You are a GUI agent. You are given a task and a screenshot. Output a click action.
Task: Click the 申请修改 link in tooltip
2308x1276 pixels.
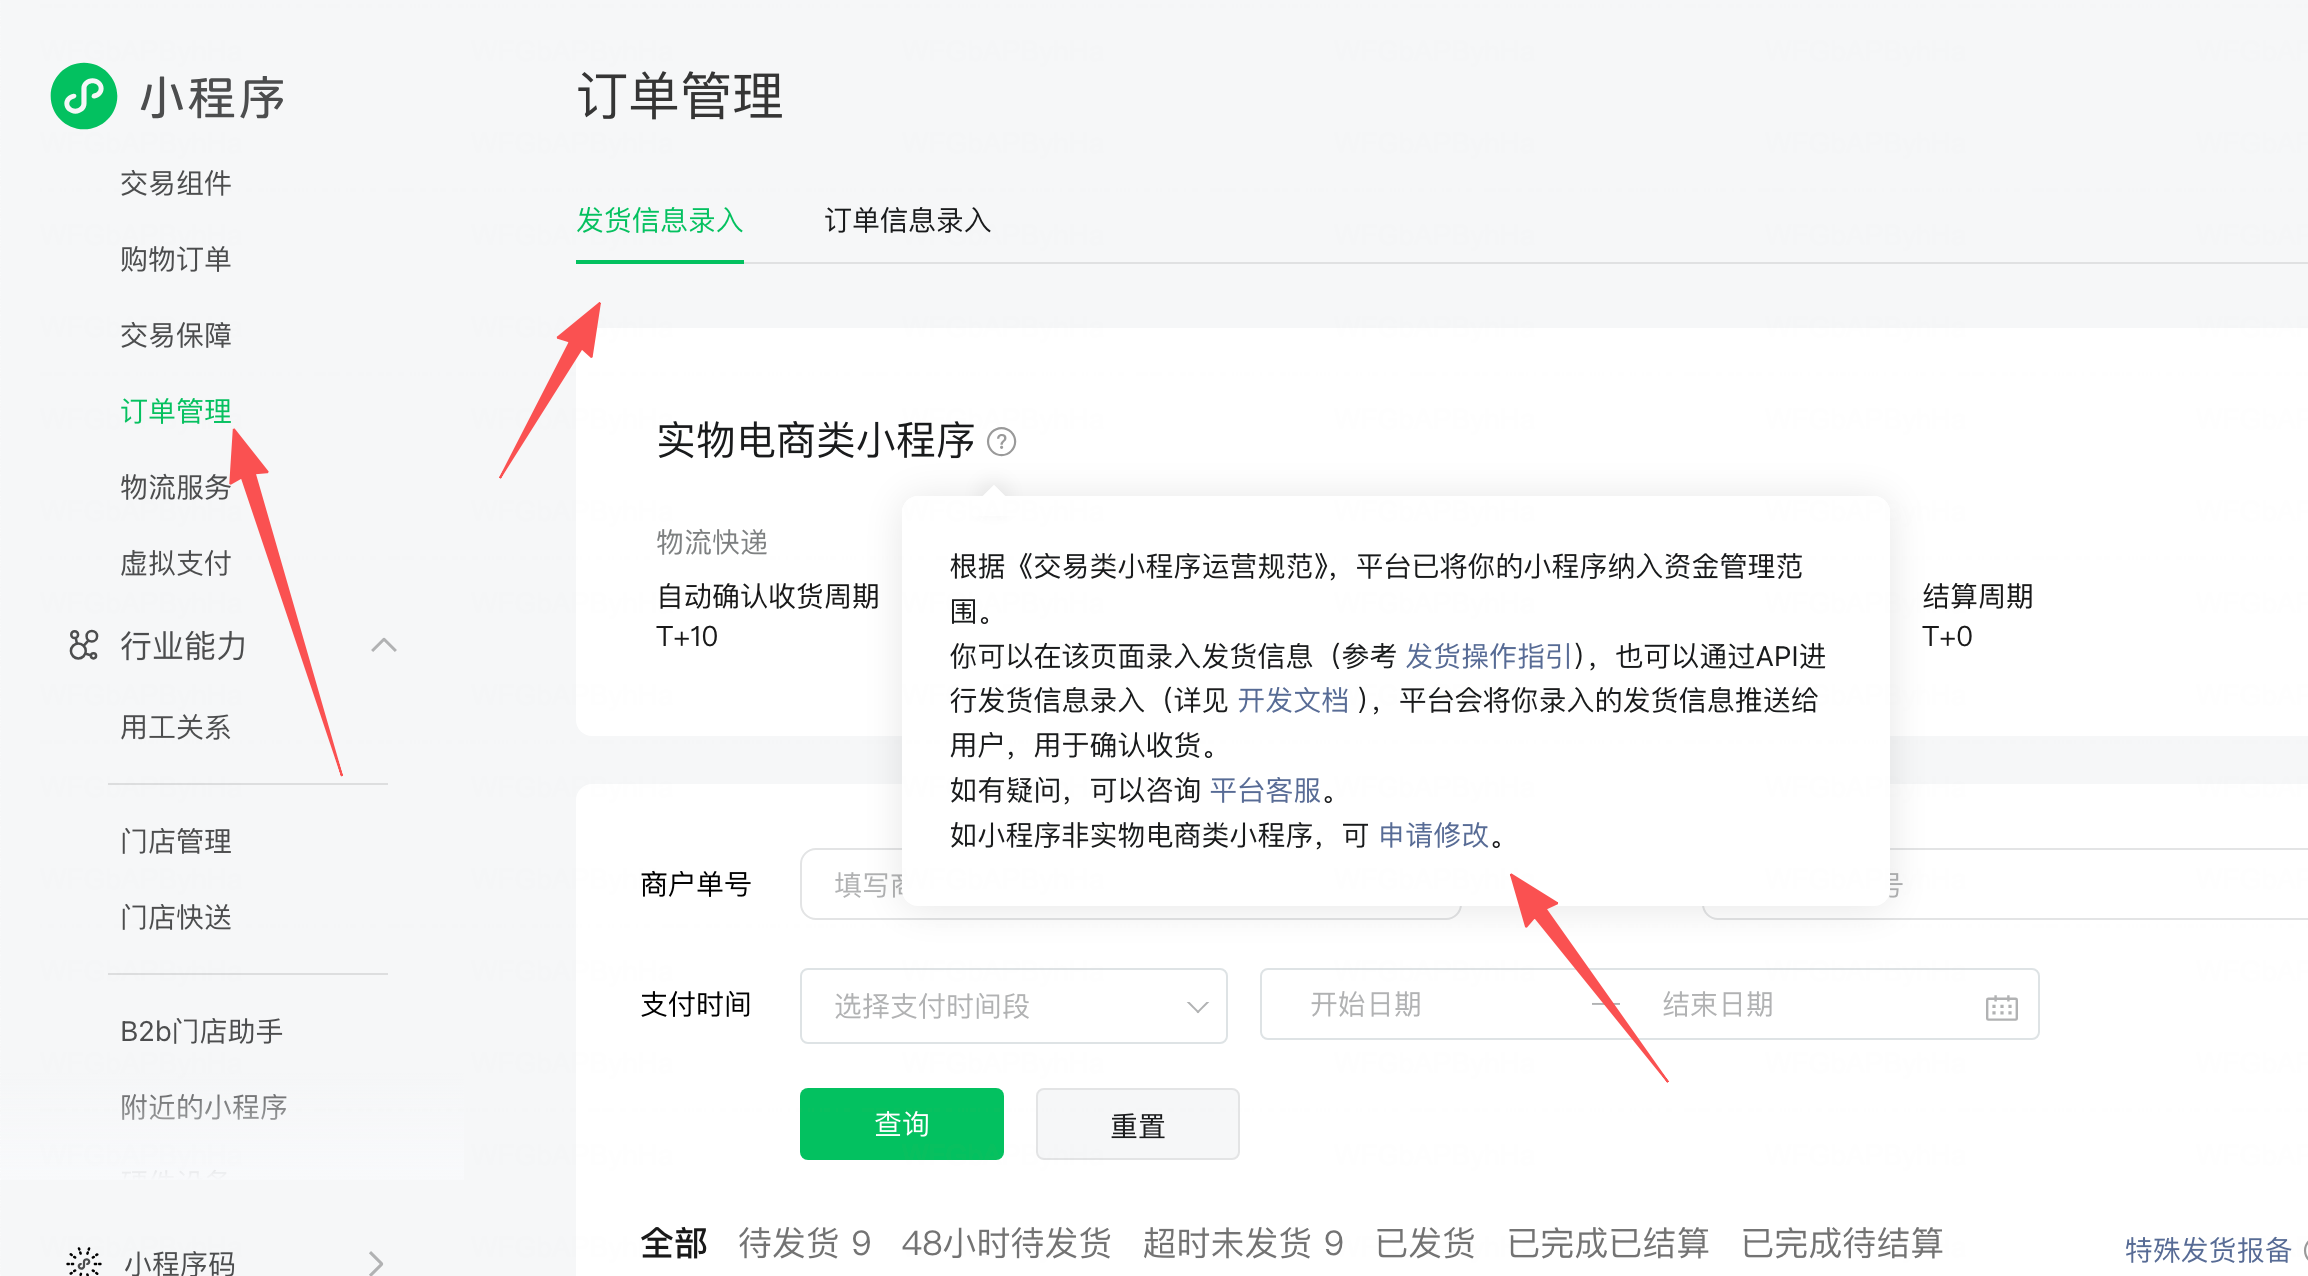[x=1434, y=835]
